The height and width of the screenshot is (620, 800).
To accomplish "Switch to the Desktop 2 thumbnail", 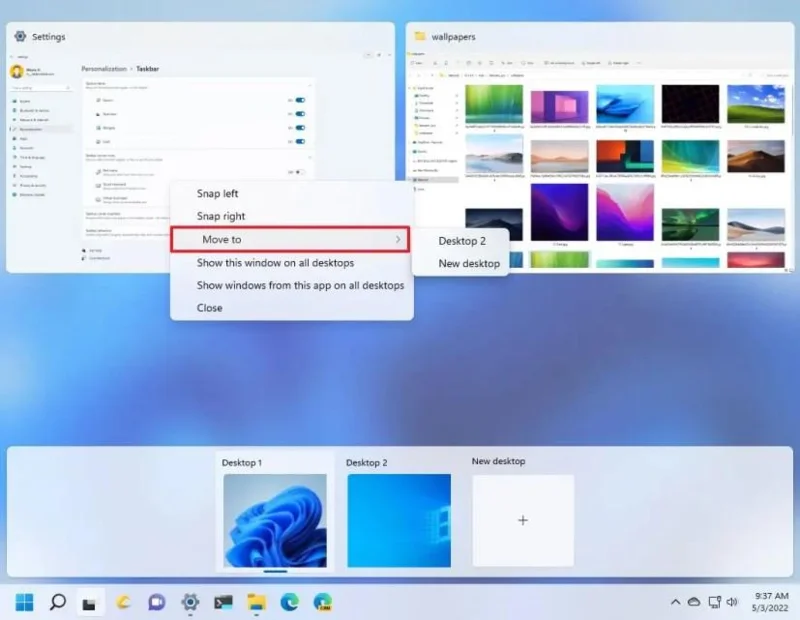I will click(x=399, y=520).
